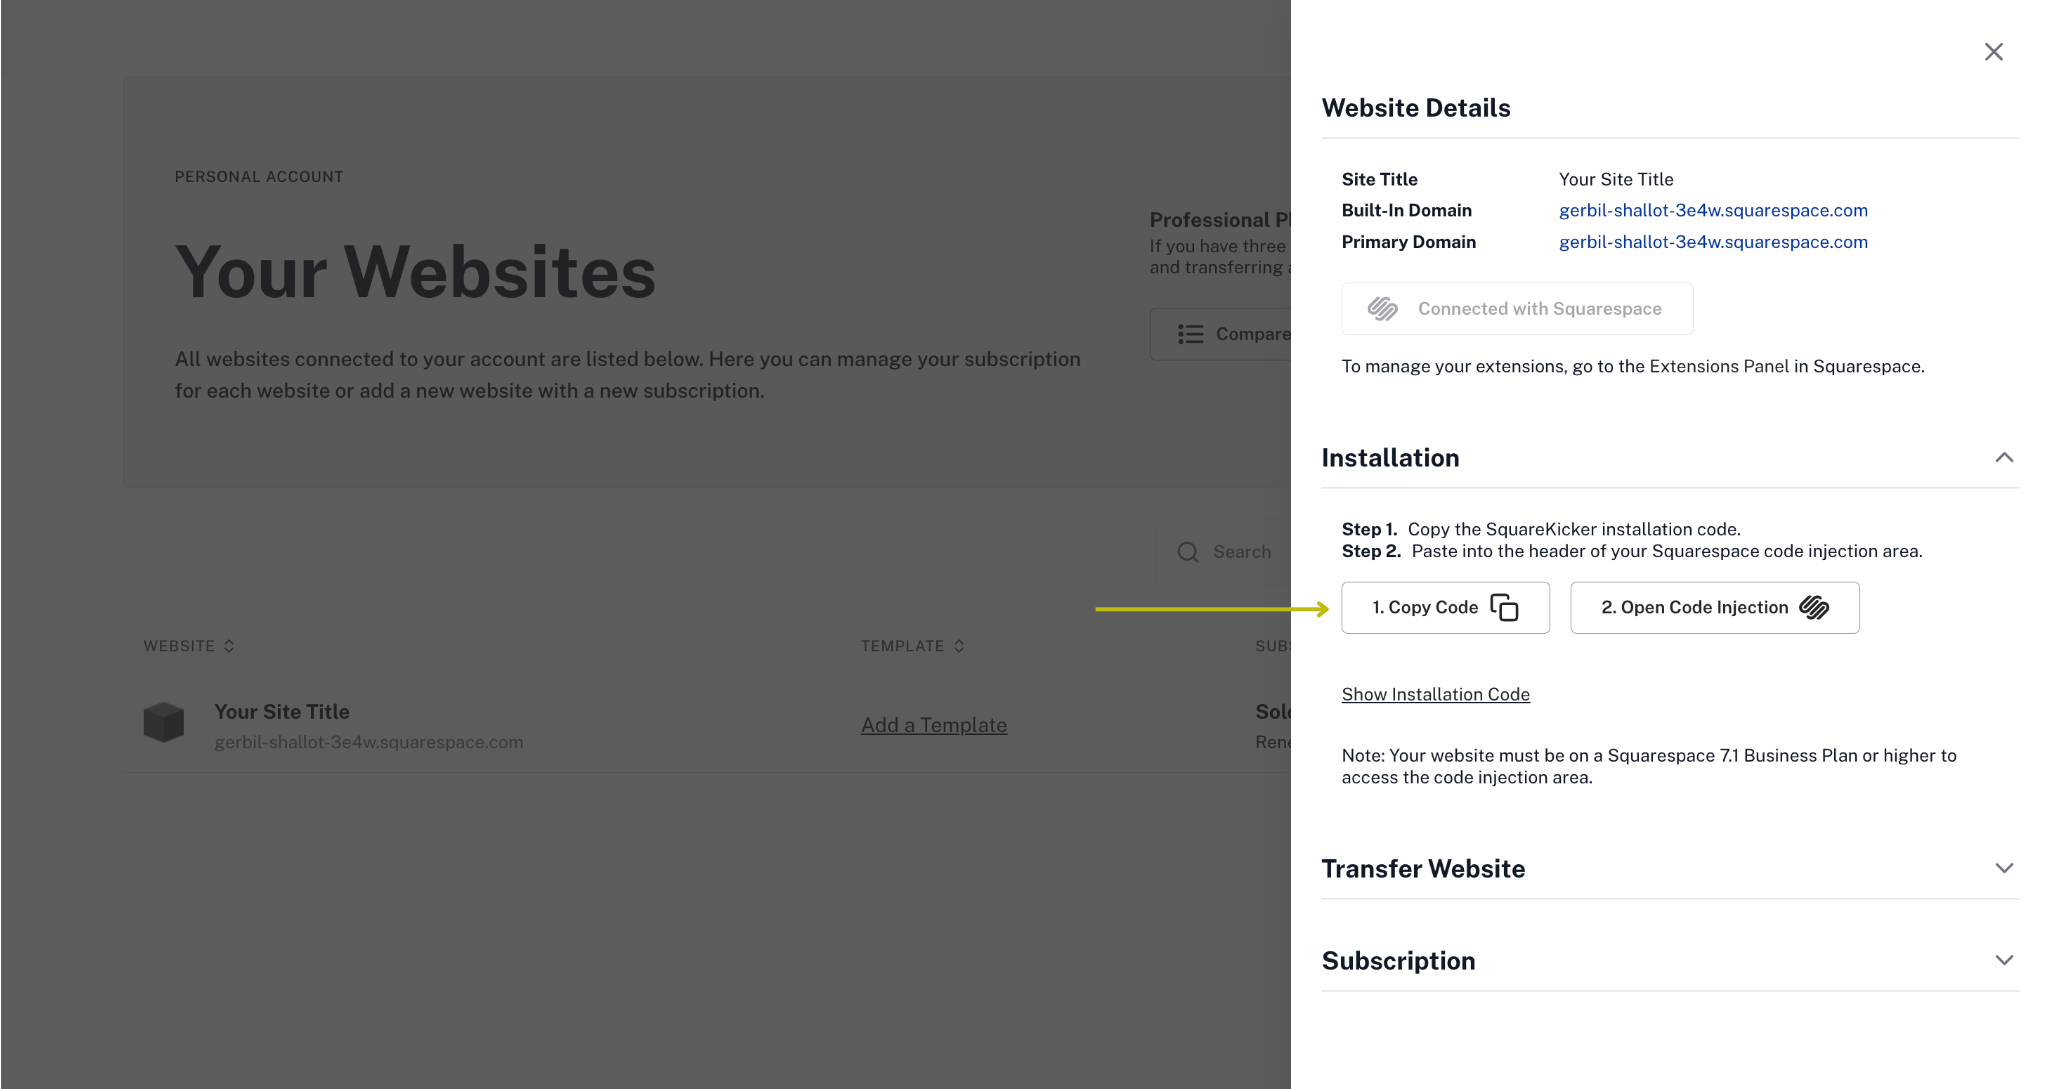
Task: Sort by Website column arrows
Action: point(229,646)
